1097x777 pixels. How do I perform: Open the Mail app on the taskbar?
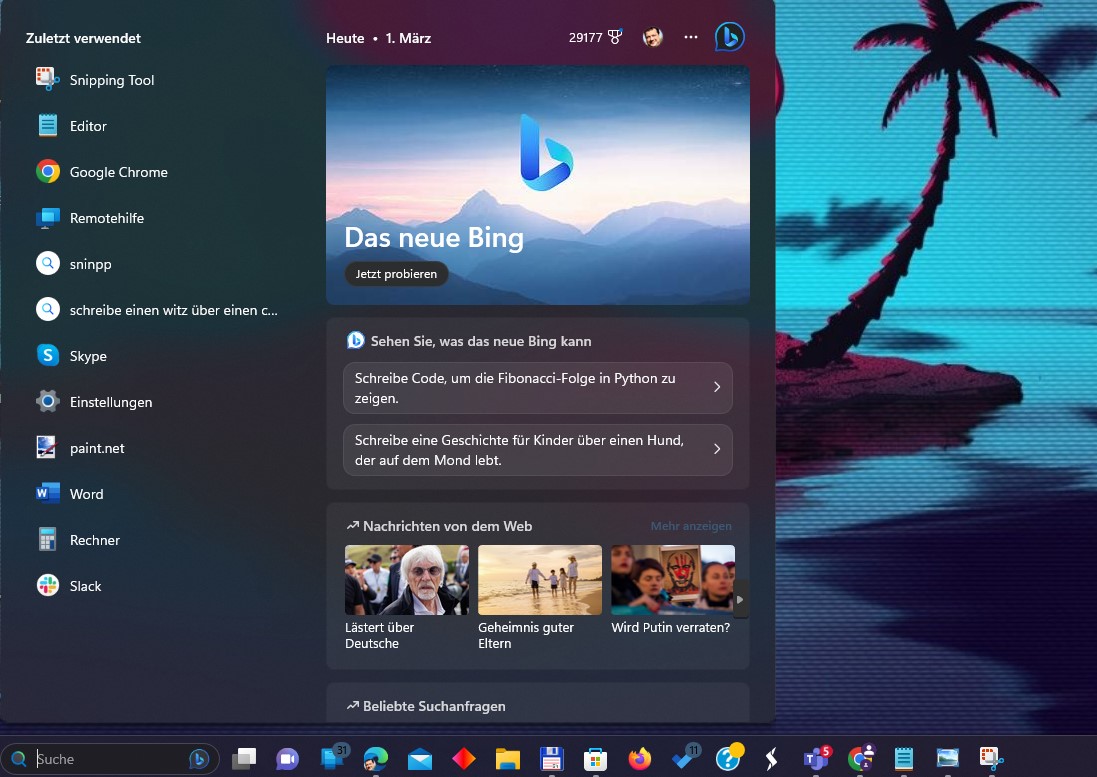click(420, 759)
